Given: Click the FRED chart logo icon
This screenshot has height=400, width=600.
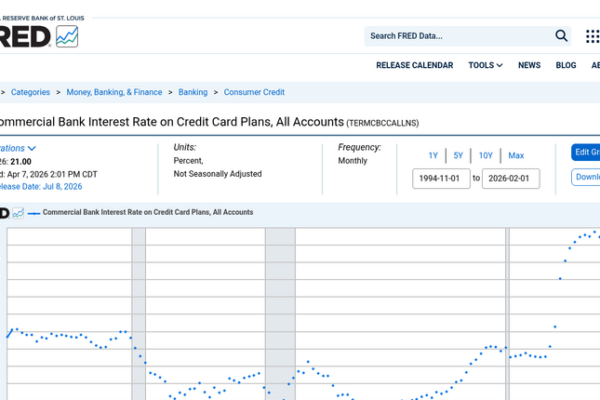Looking at the screenshot, I should [67, 36].
